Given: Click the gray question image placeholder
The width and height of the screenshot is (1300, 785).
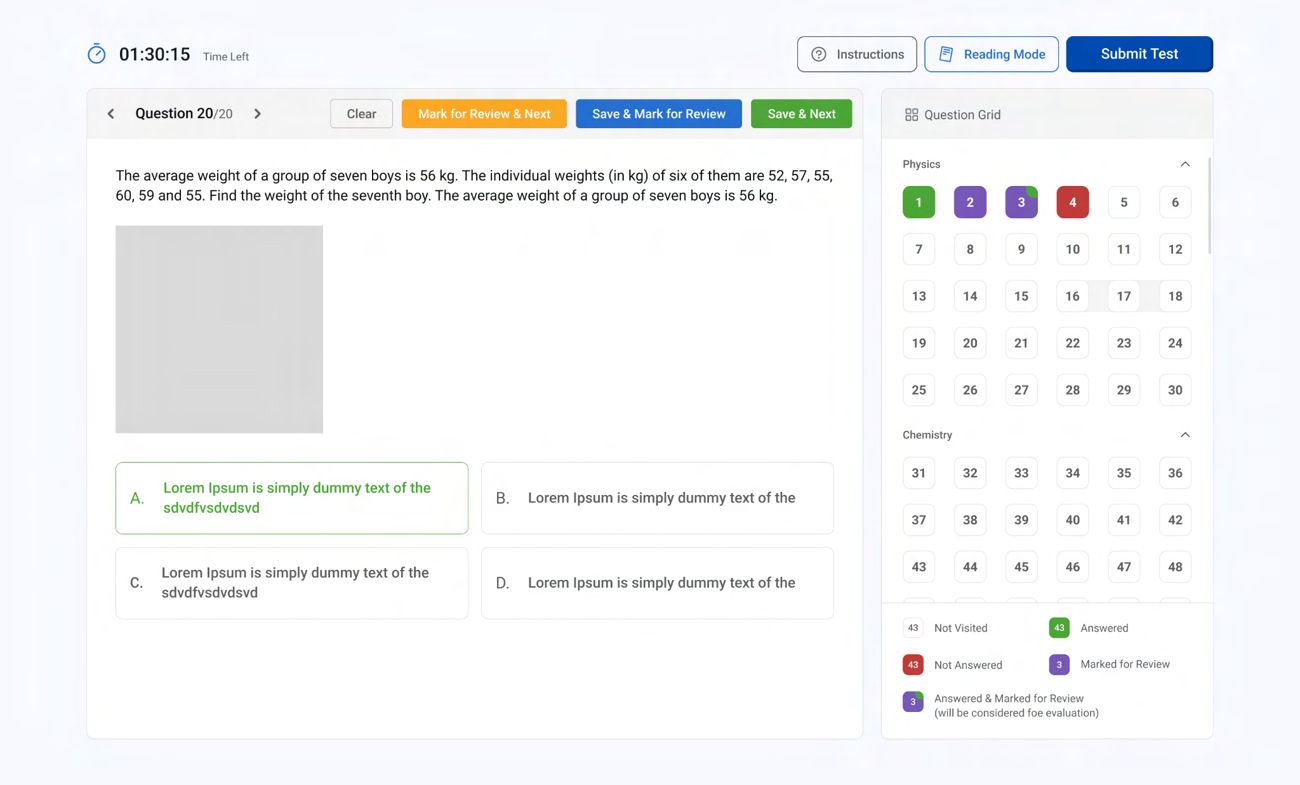Looking at the screenshot, I should pos(219,329).
